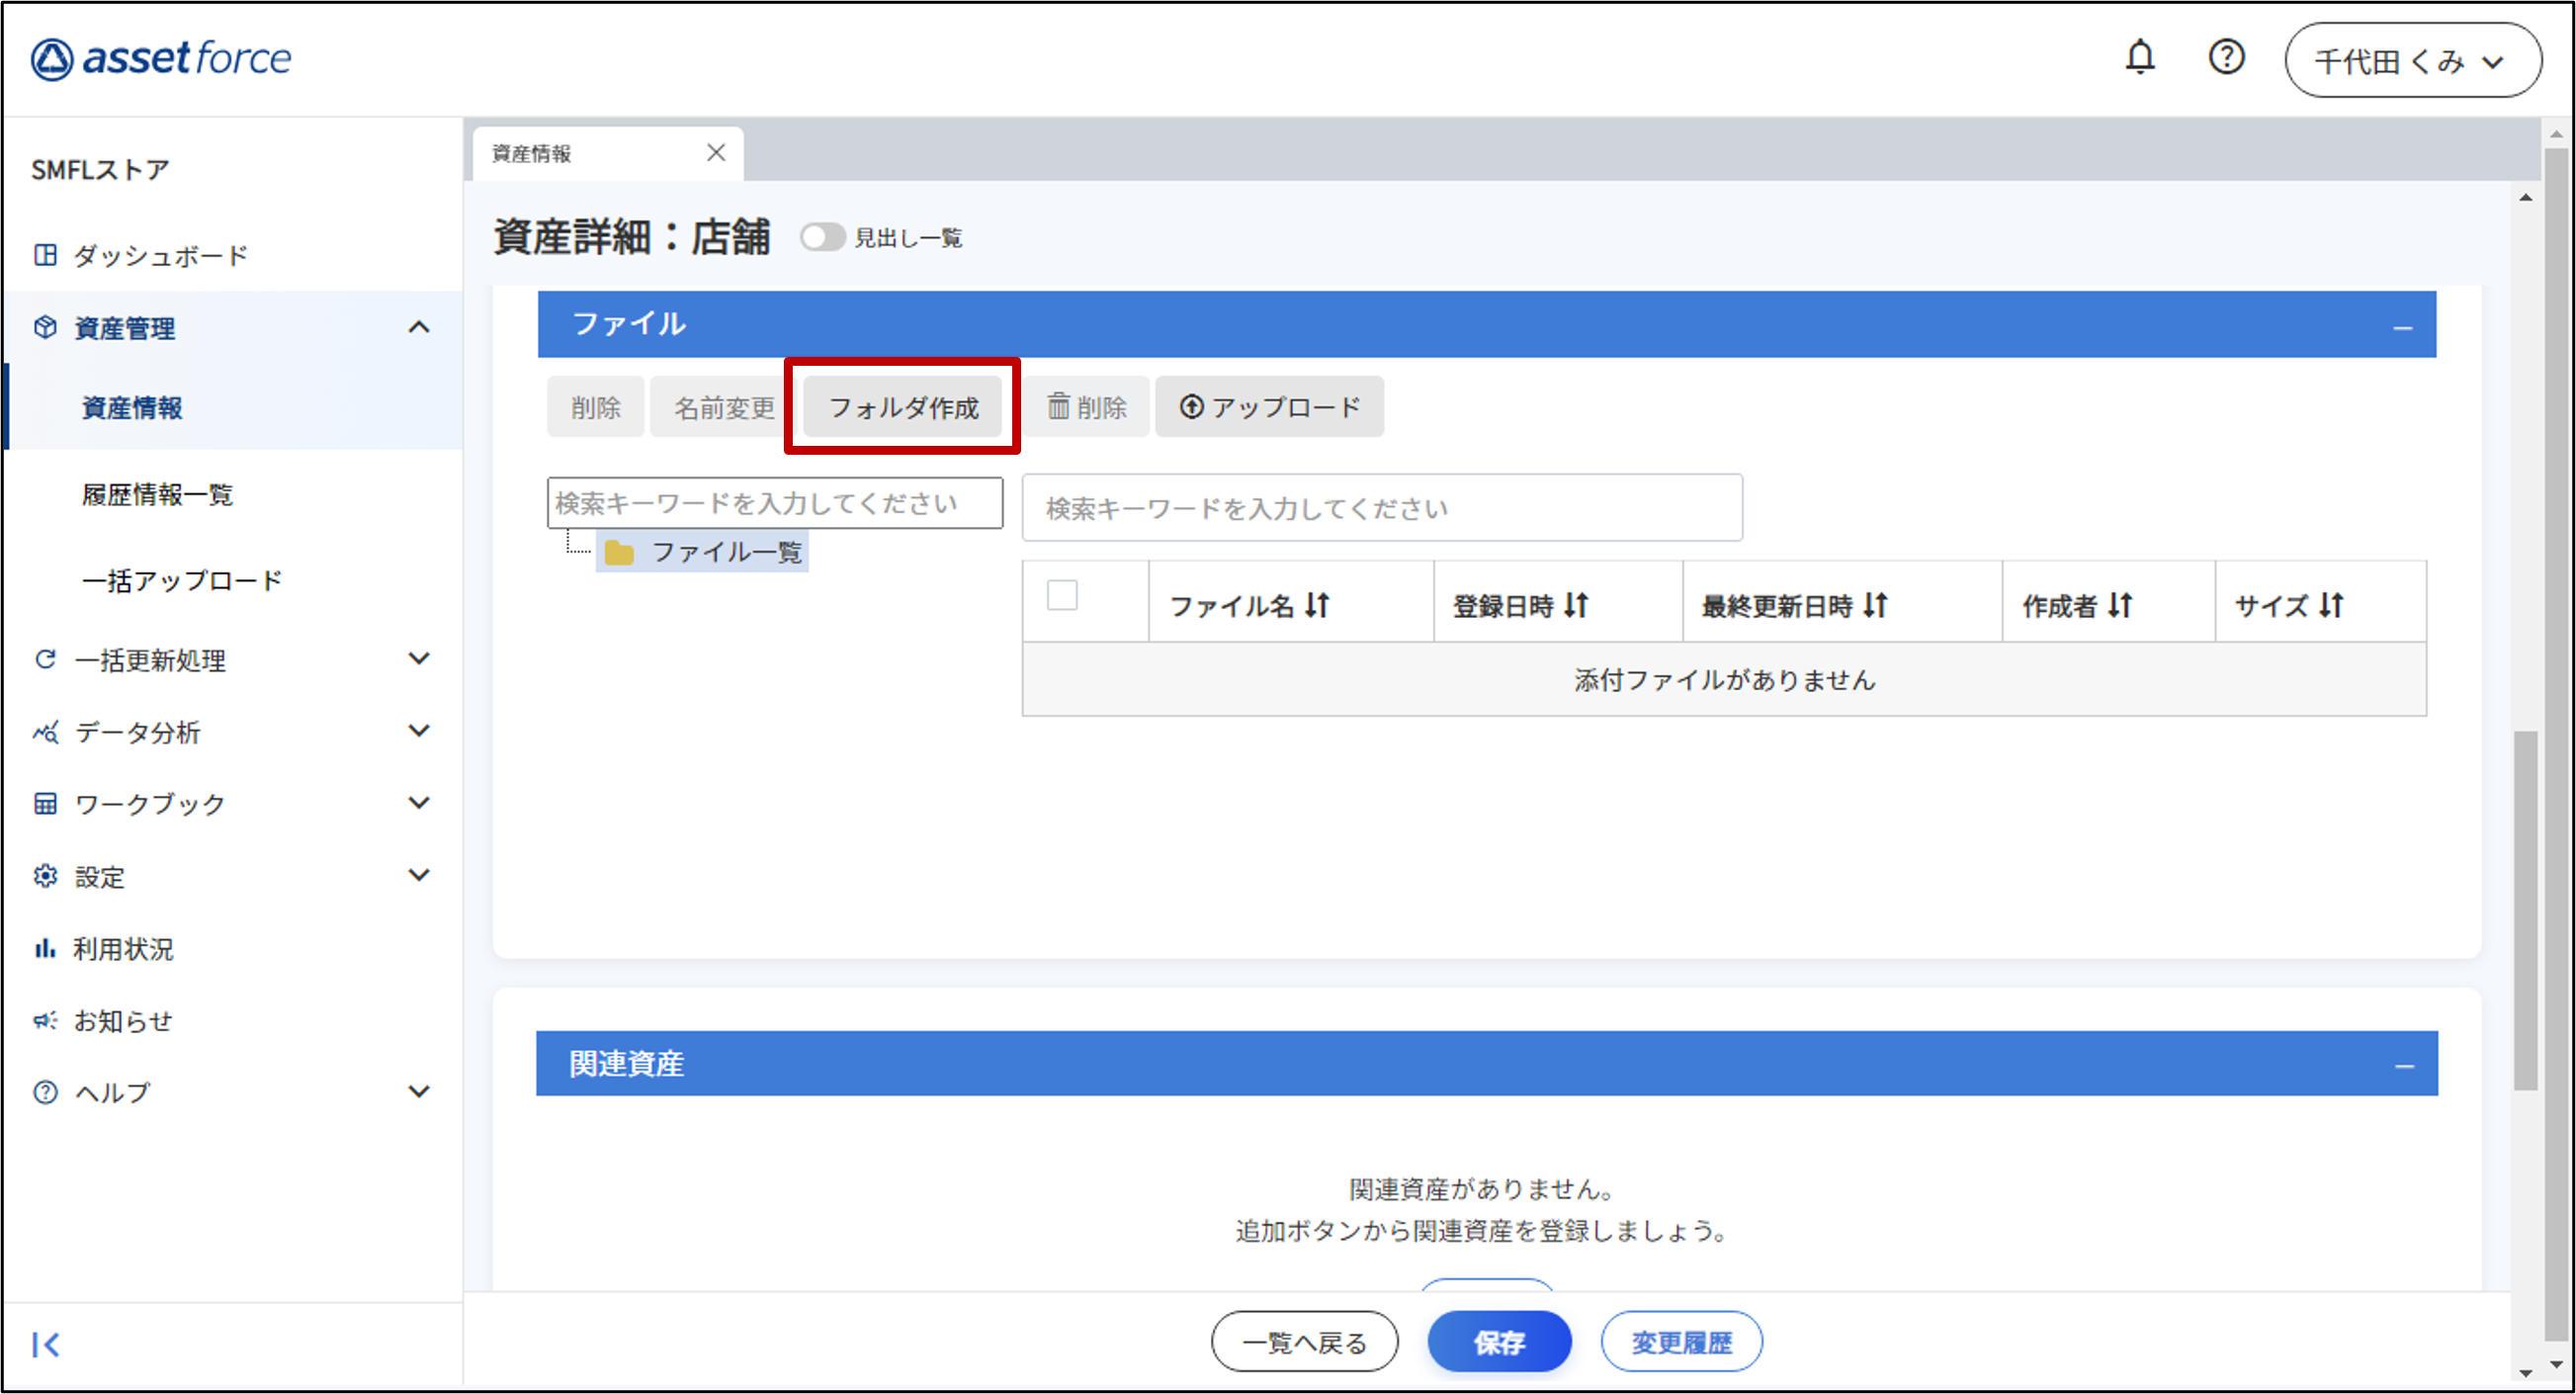The image size is (2576, 1394).
Task: Sort by 登録日時 using sort arrows
Action: coord(1576,605)
